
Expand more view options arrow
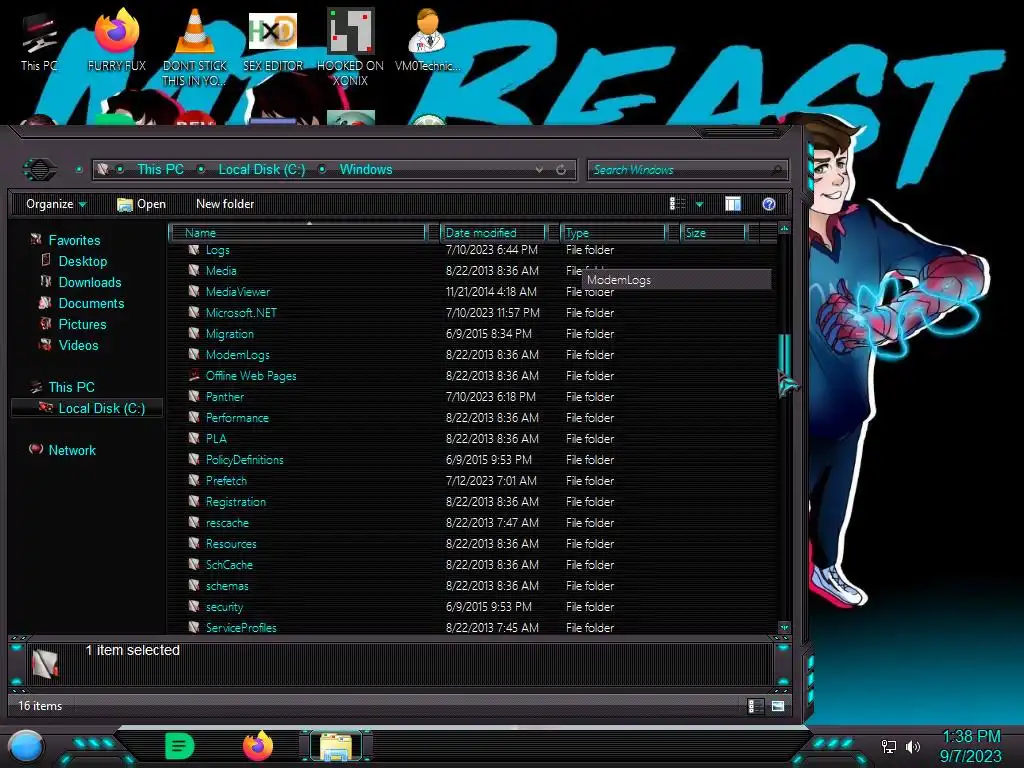pos(699,204)
